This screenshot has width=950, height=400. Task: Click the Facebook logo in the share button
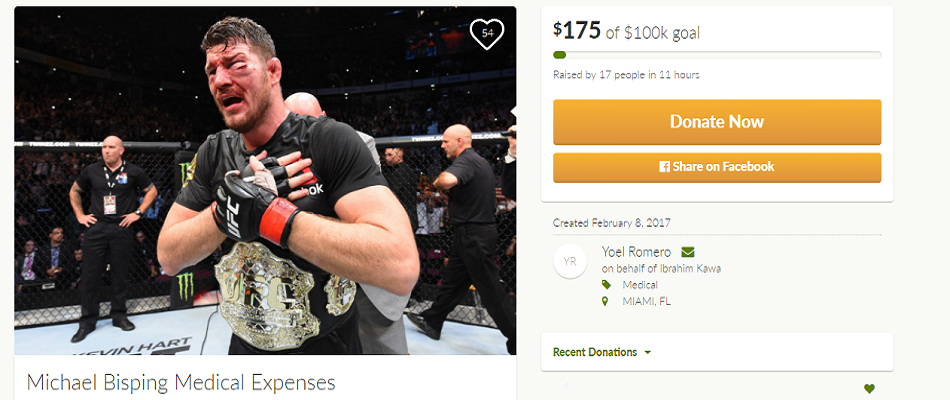pos(665,167)
